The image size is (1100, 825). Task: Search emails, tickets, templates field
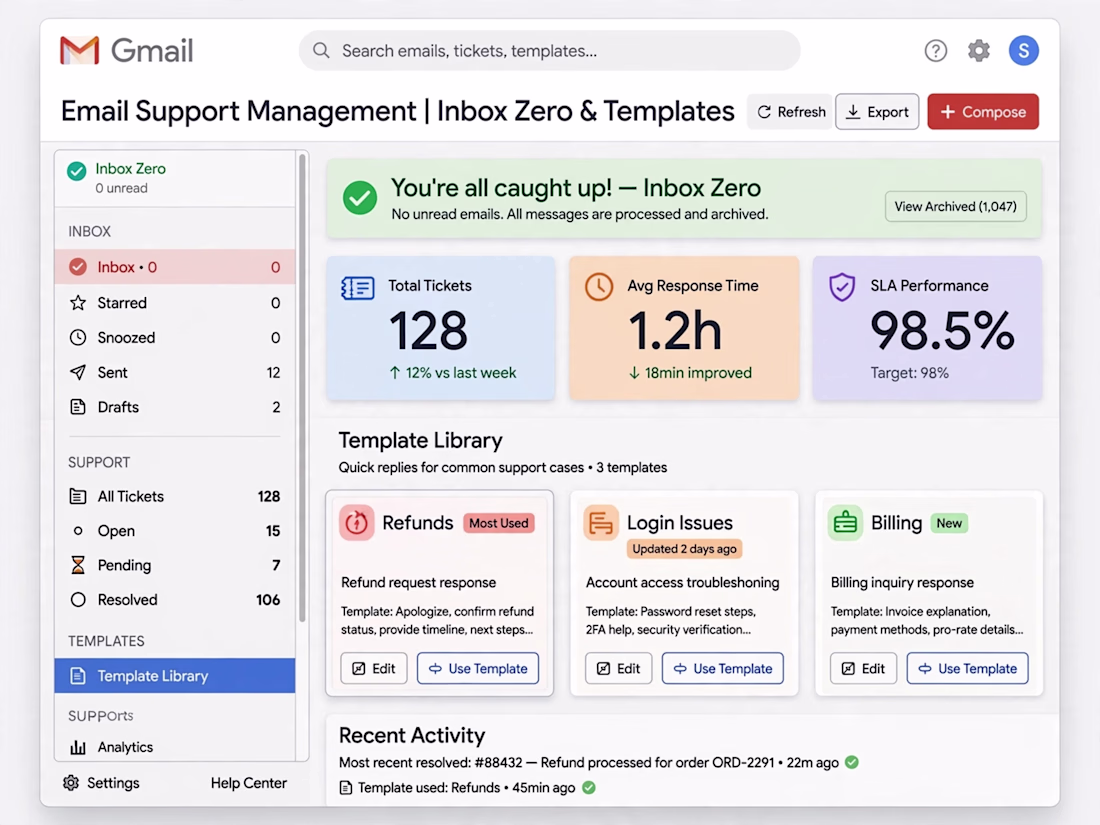coord(549,51)
